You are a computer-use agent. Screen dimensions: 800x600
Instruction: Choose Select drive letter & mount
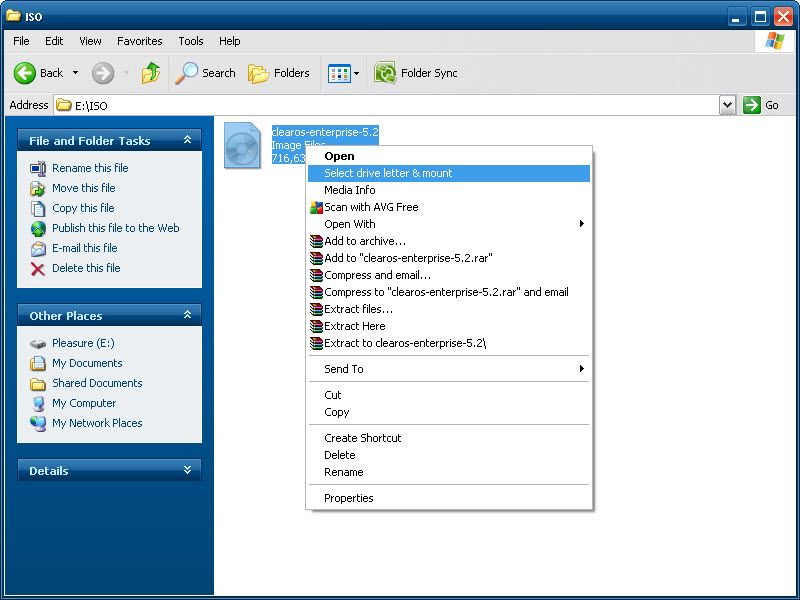[x=388, y=173]
